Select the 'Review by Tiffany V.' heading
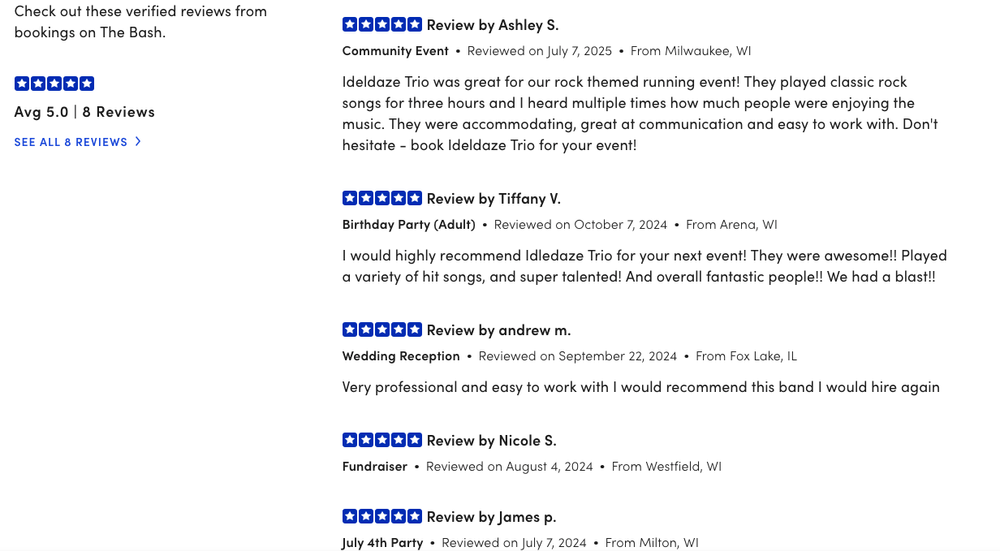 [x=493, y=198]
